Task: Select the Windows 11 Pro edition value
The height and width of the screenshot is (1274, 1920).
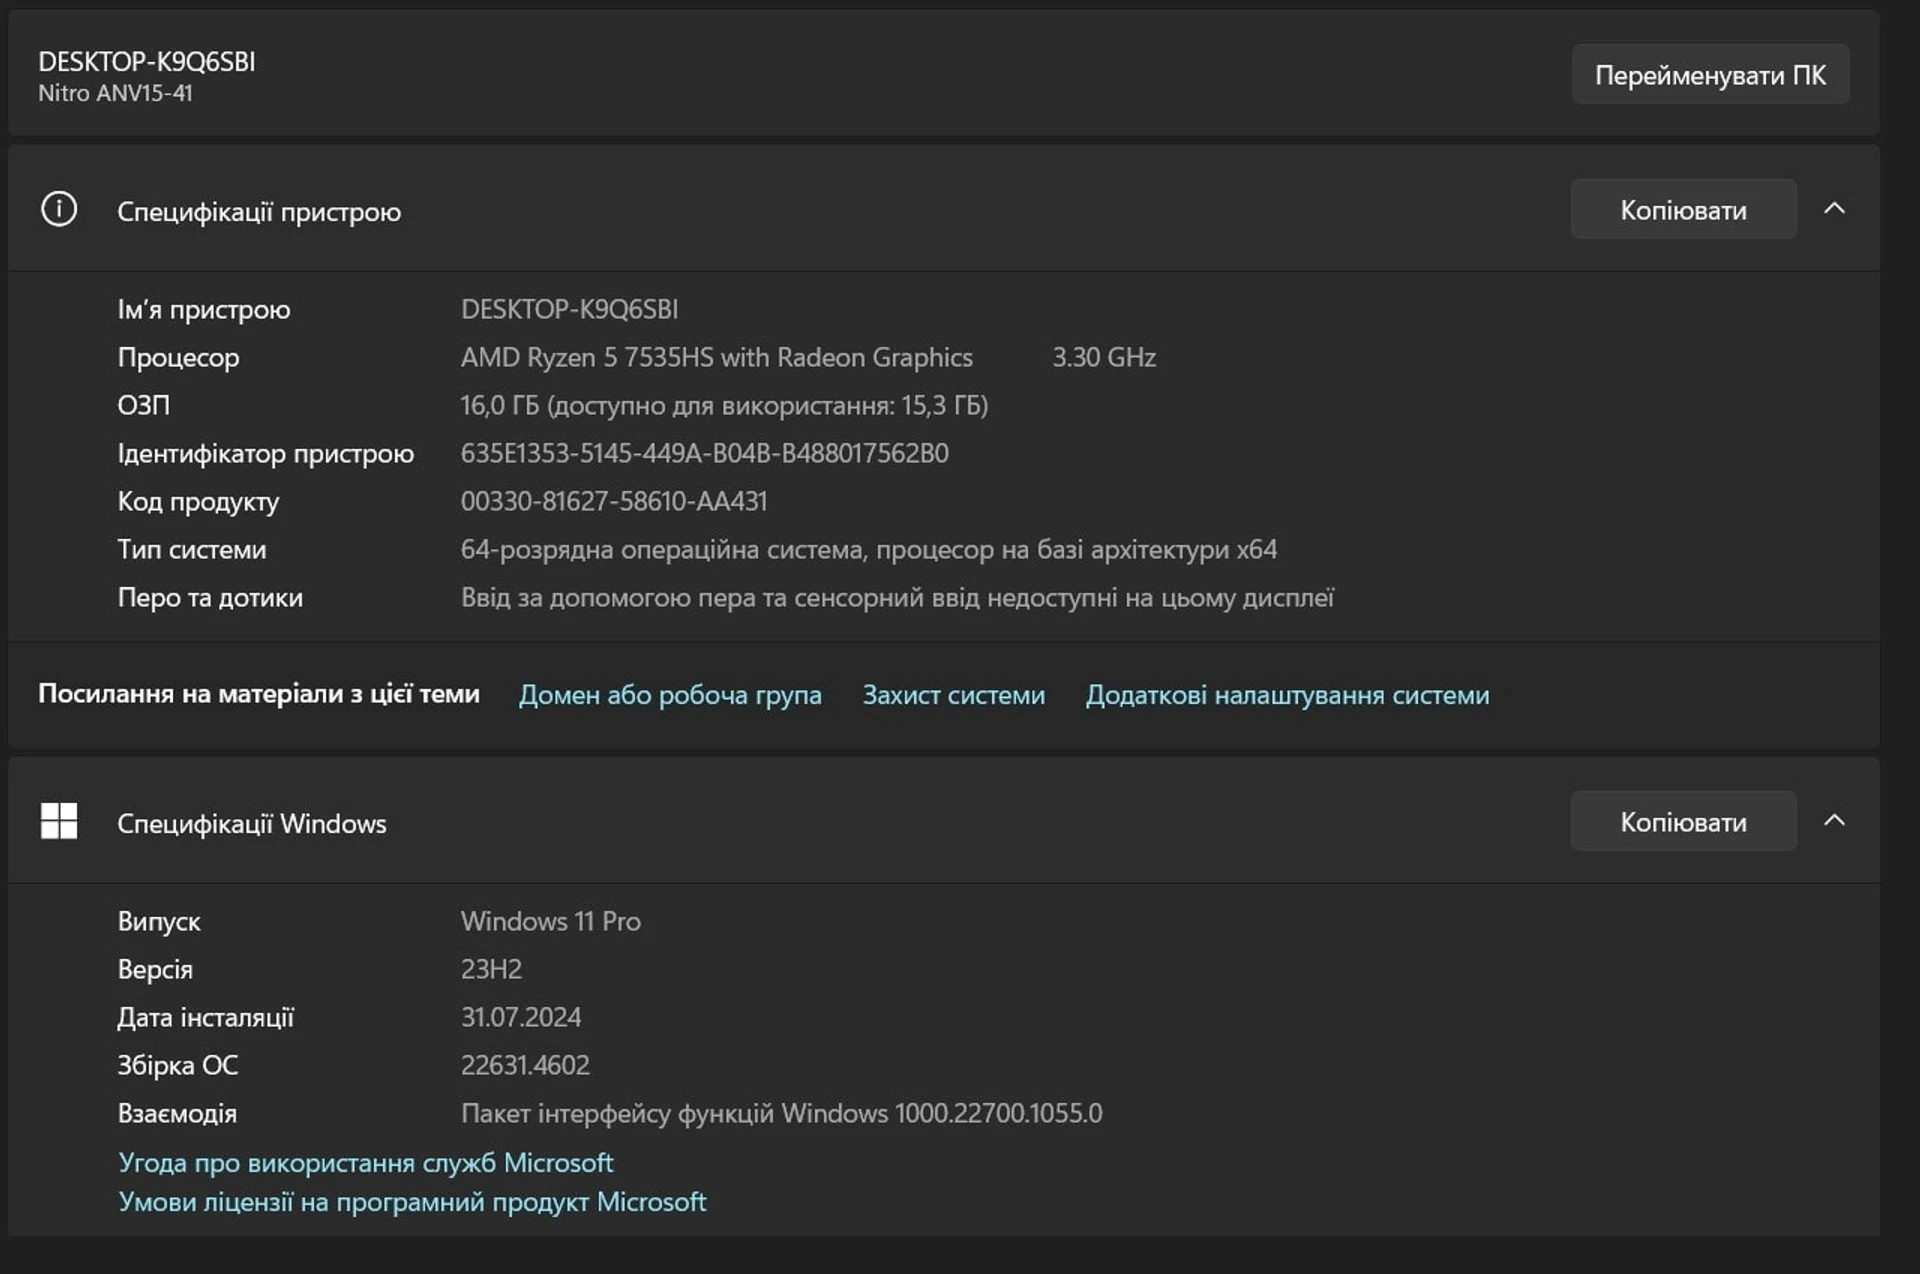Action: point(551,922)
